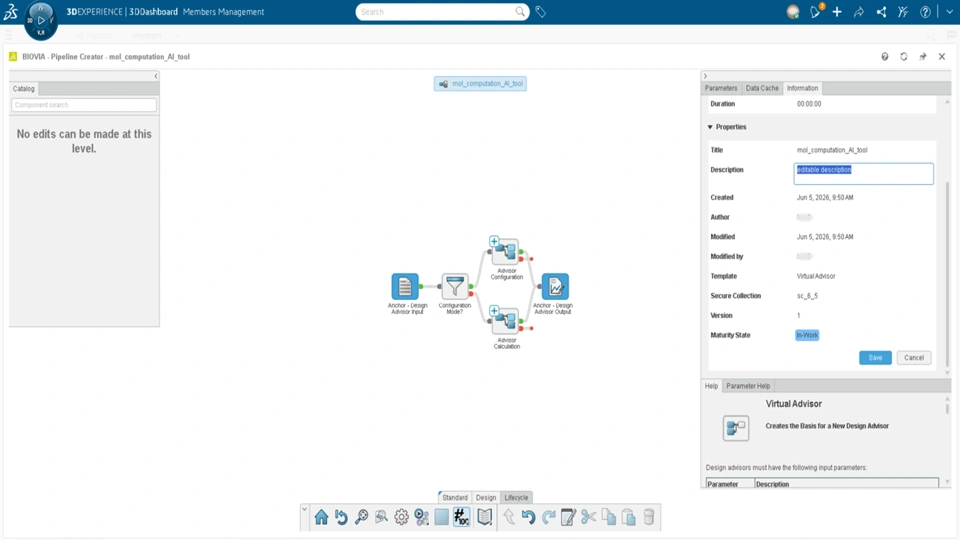Open the Data Cache tab
Screen dimensions: 960x540
762,88
